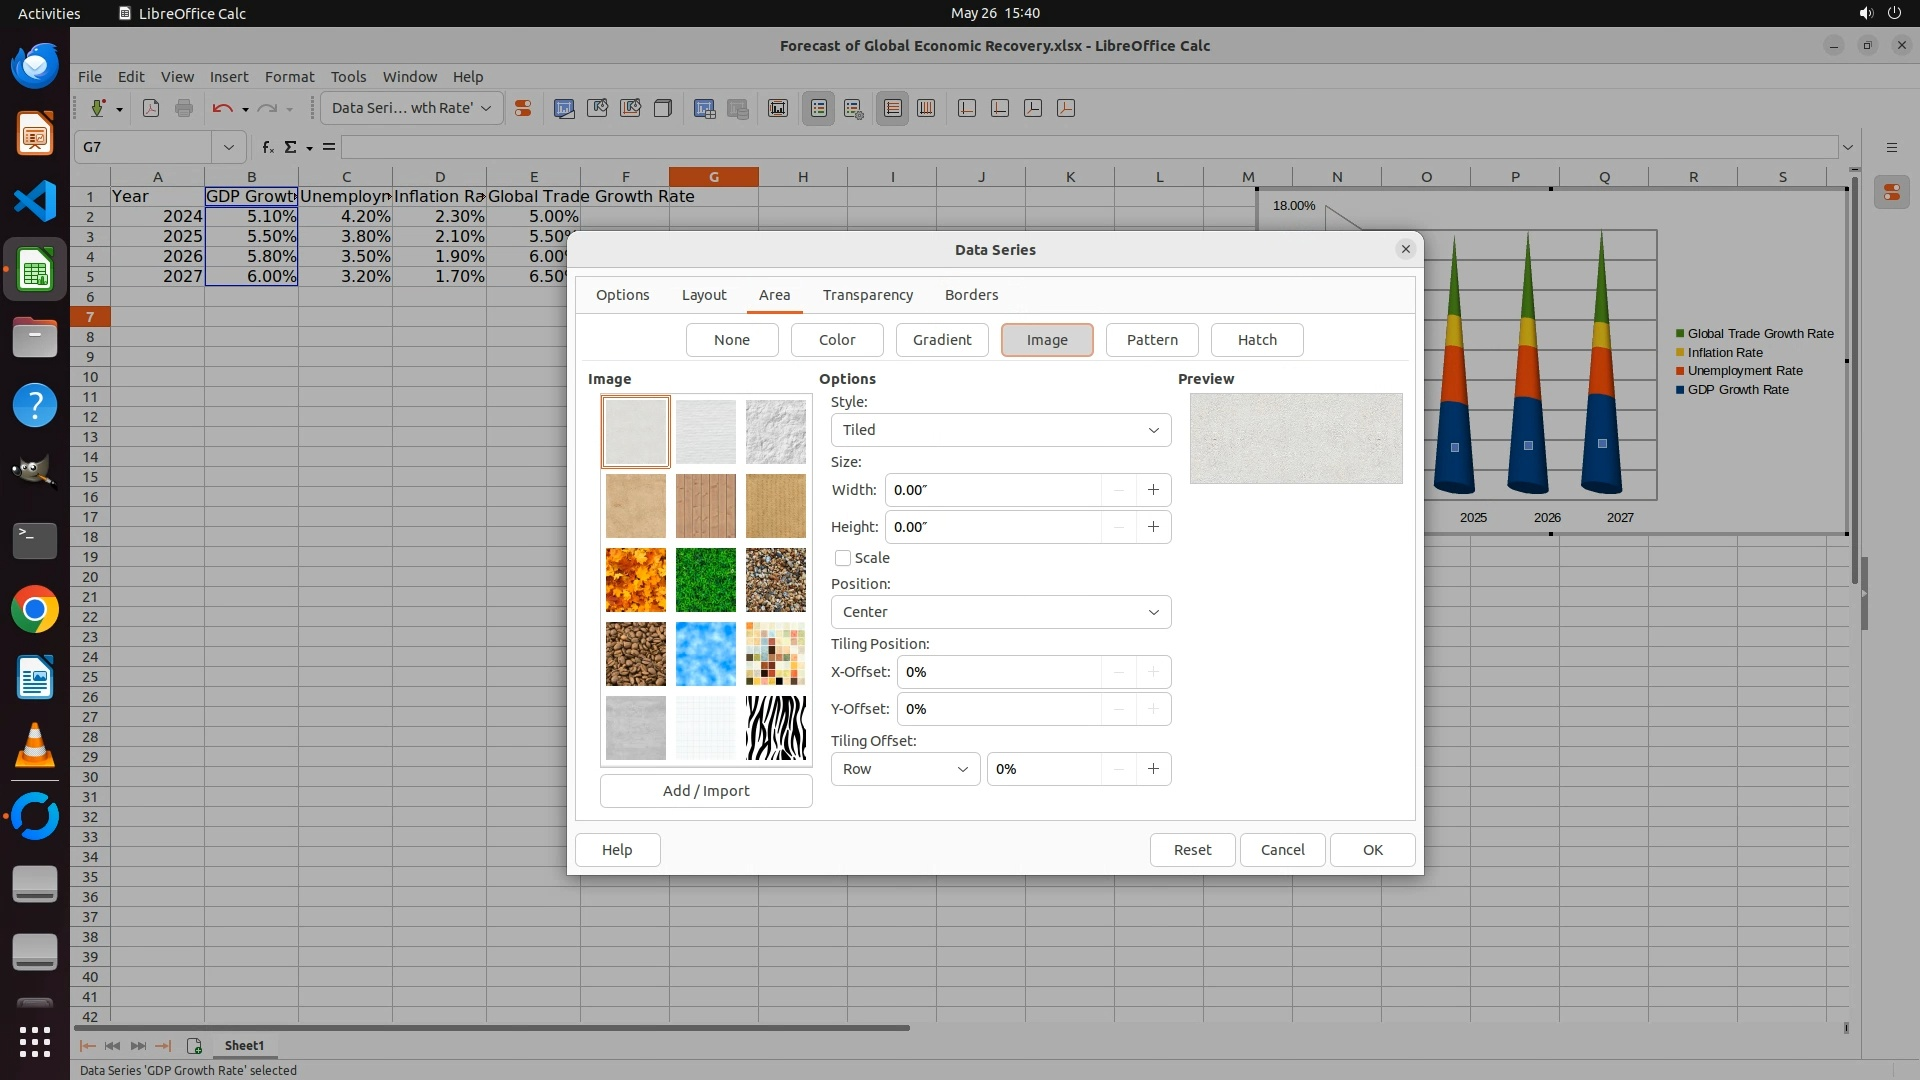Open the Borders tab

(971, 295)
